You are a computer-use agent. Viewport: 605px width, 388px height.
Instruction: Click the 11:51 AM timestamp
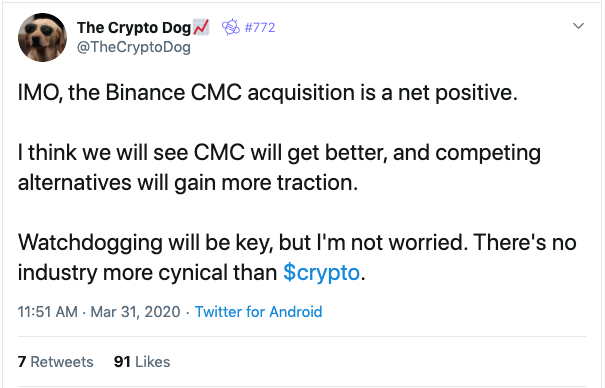[x=47, y=312]
